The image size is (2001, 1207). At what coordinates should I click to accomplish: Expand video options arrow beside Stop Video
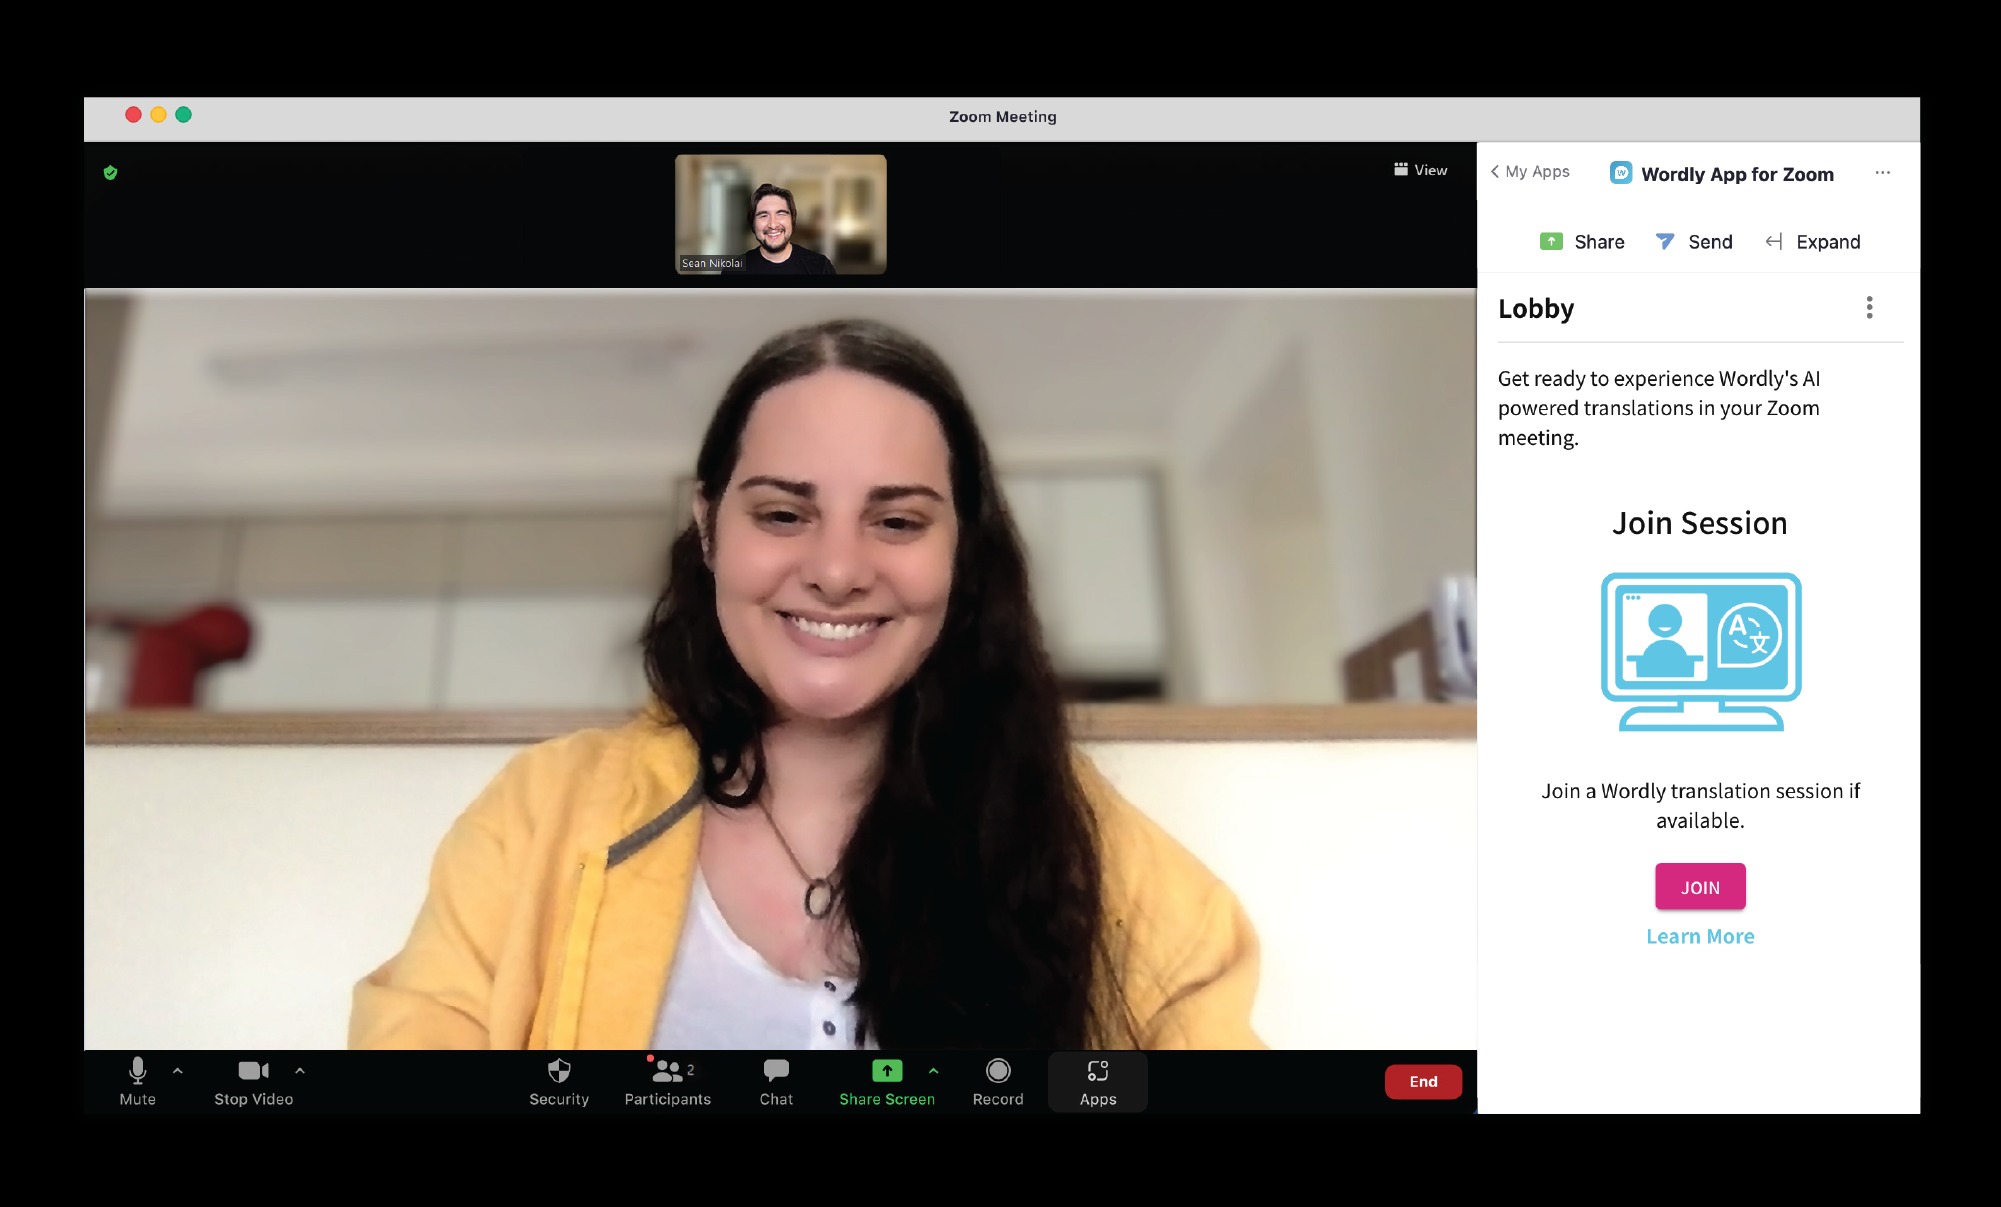[x=300, y=1070]
